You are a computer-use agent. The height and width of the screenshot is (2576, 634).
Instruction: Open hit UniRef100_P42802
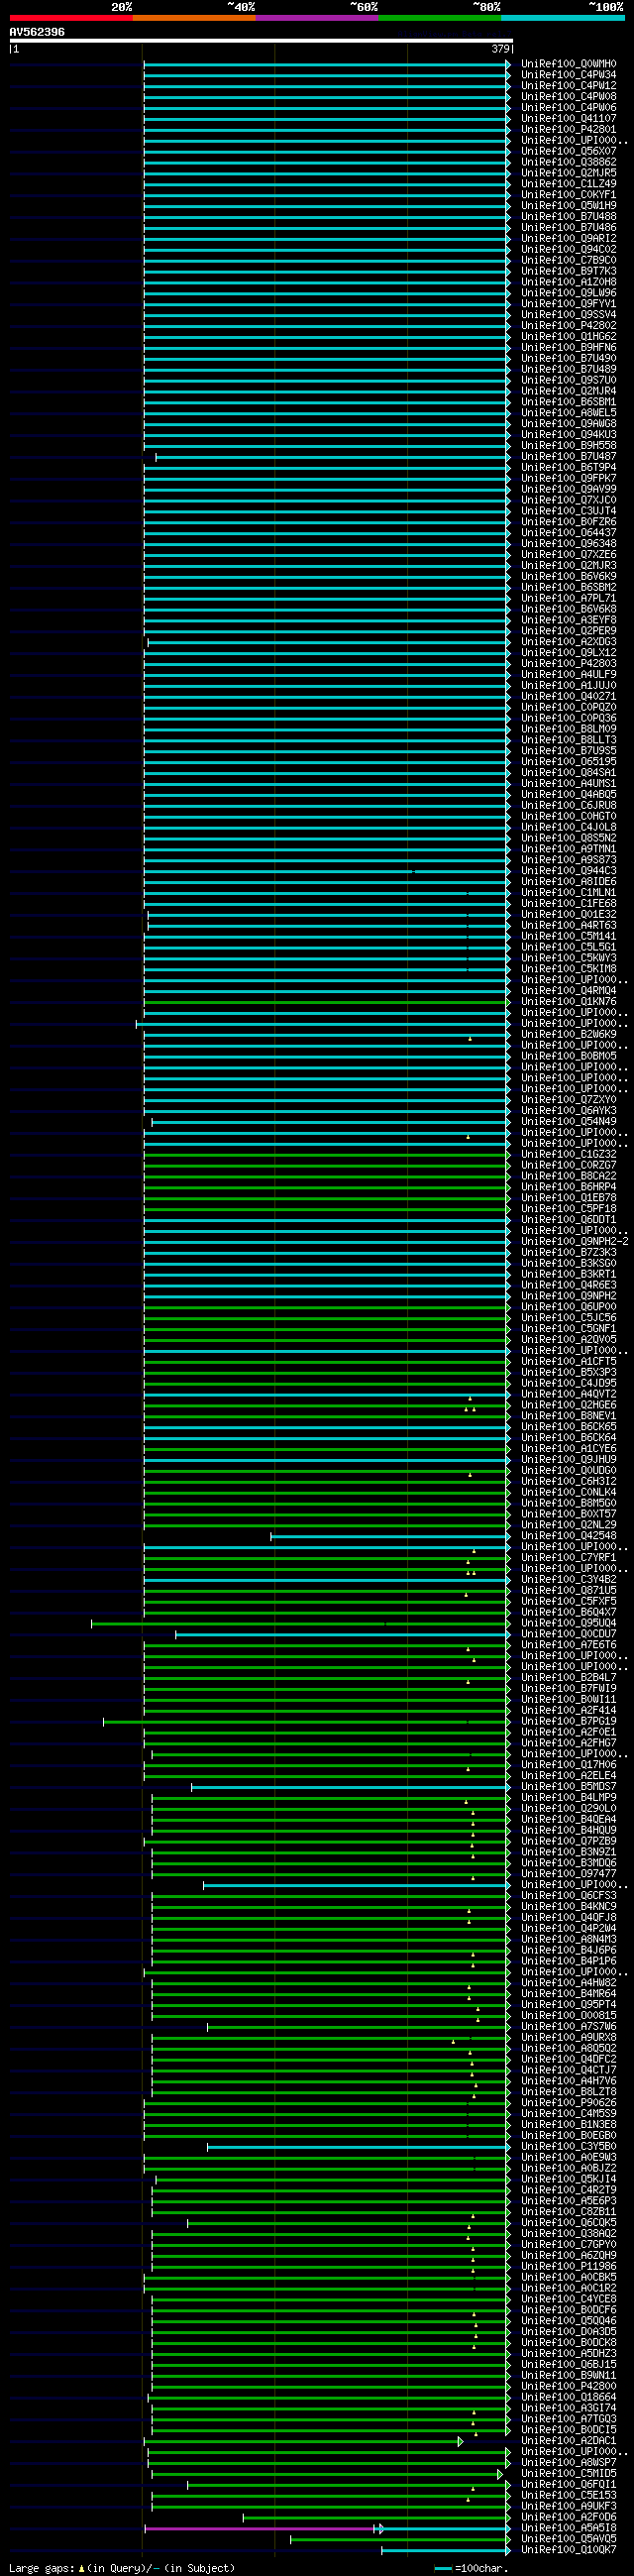pos(569,326)
